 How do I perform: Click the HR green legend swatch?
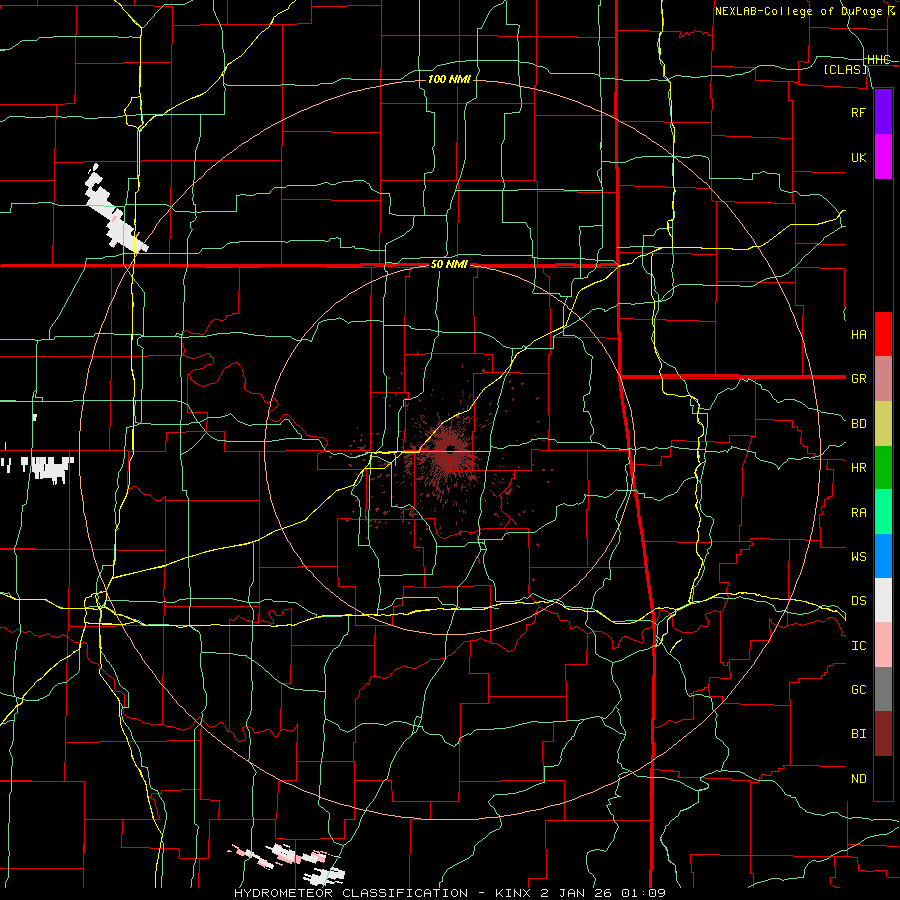tap(883, 468)
